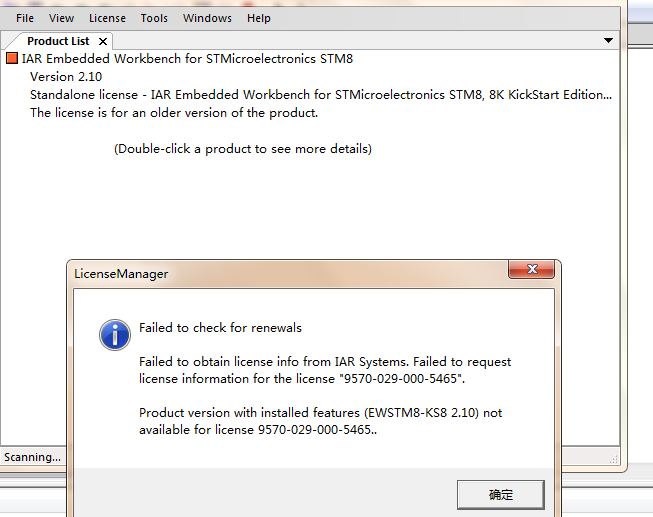Open the View menu

point(61,18)
